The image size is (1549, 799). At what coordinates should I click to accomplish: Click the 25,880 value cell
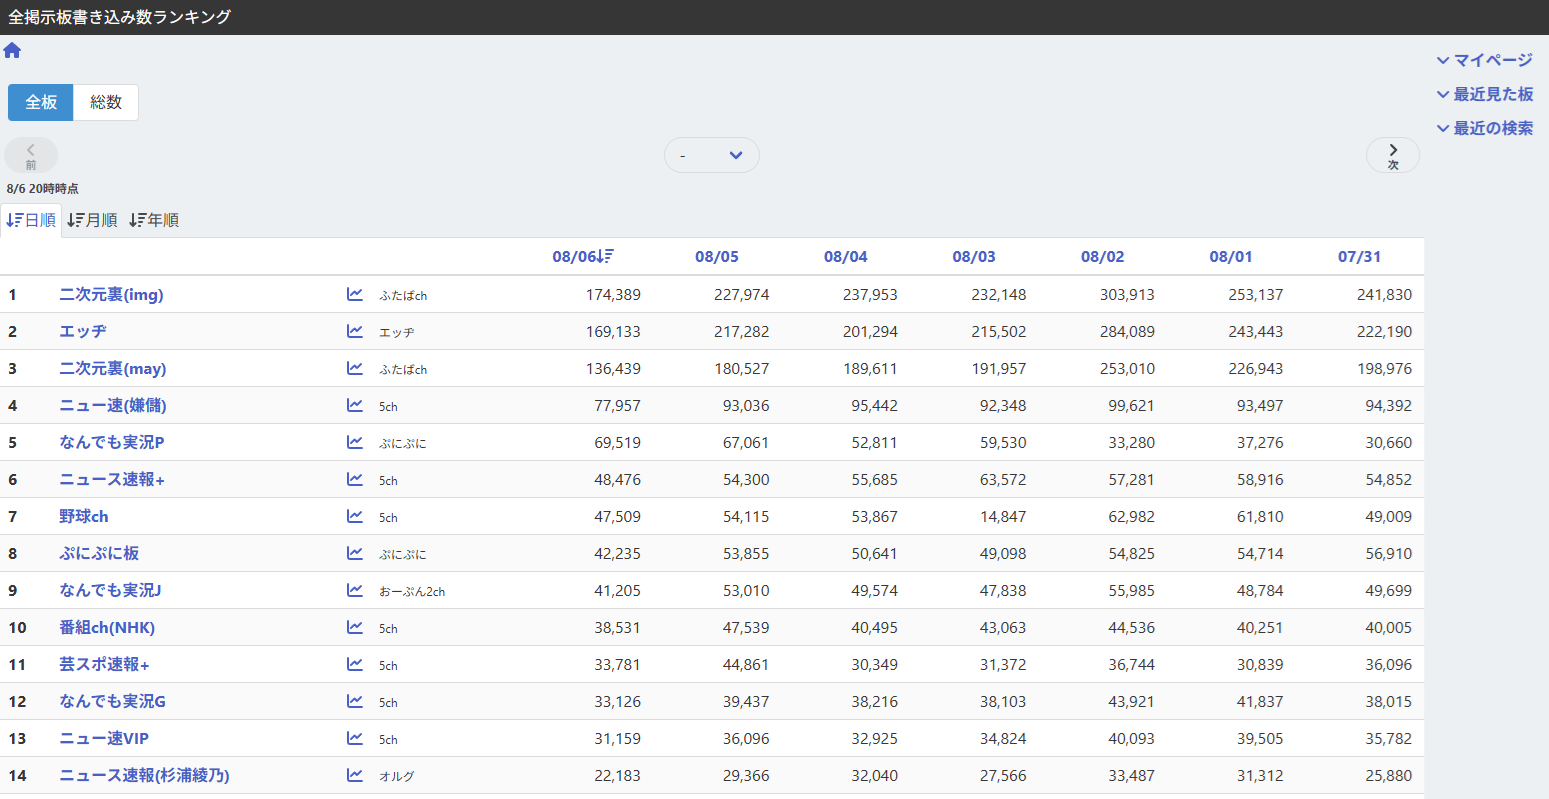(1389, 776)
